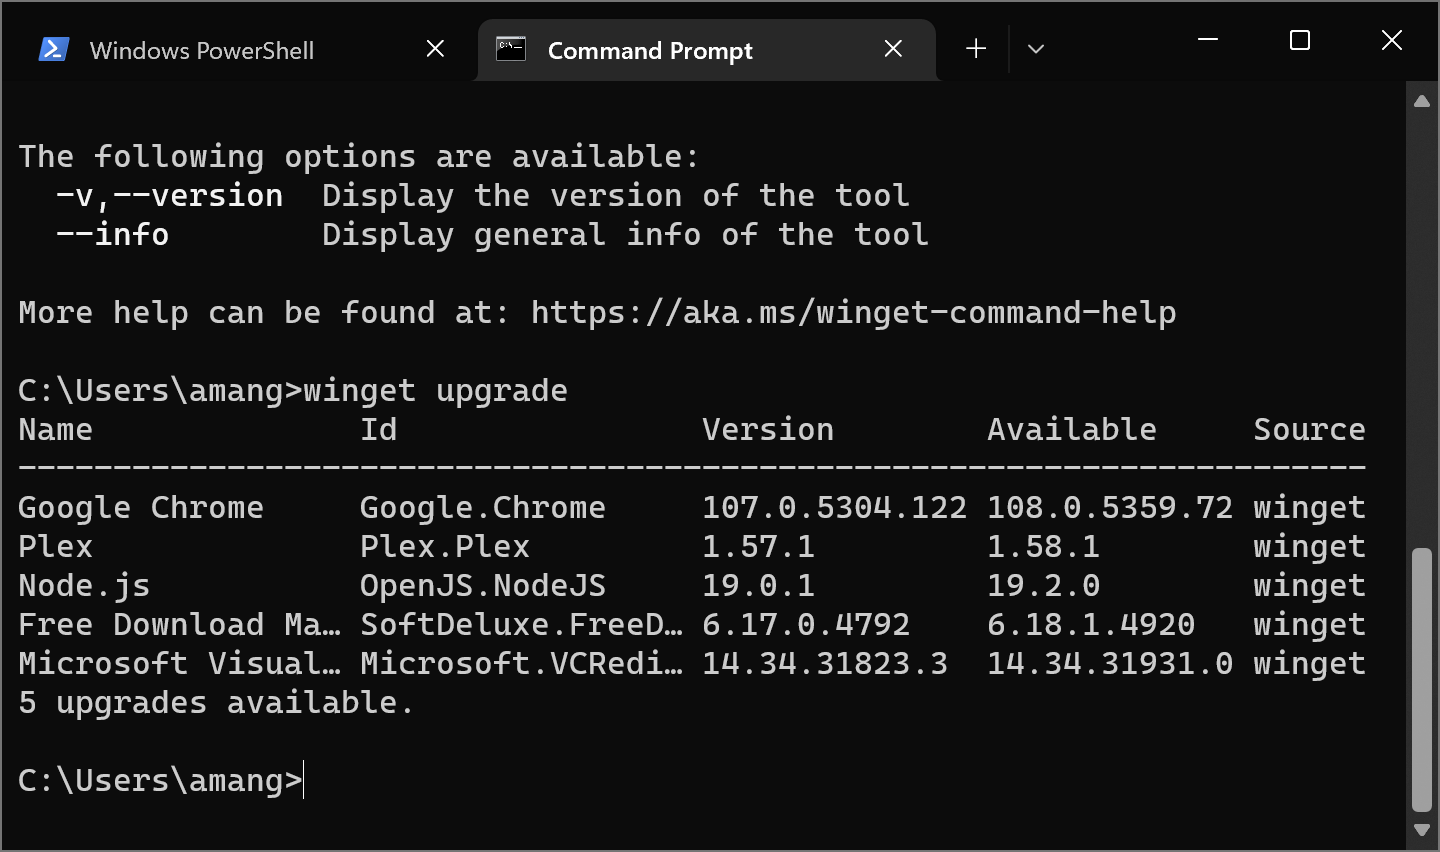Maximize the terminal window
This screenshot has height=852, width=1440.
click(1300, 40)
